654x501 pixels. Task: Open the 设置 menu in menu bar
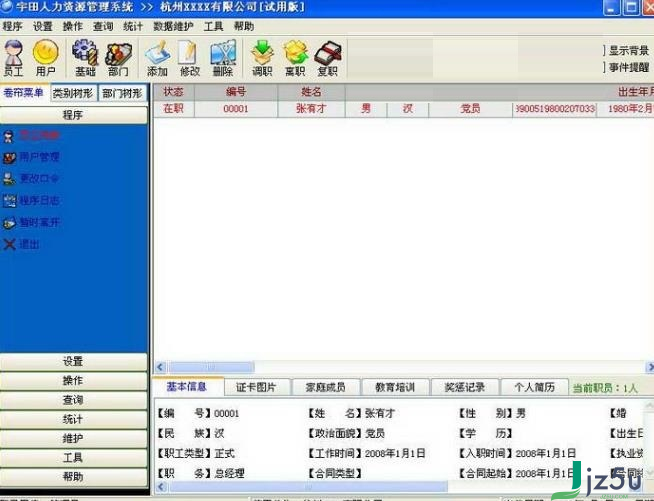pyautogui.click(x=43, y=26)
